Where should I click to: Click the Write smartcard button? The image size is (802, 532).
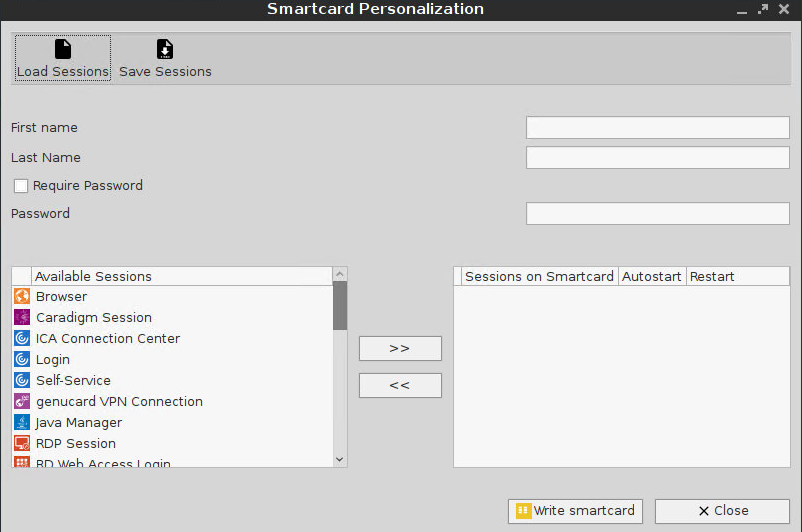coord(575,510)
